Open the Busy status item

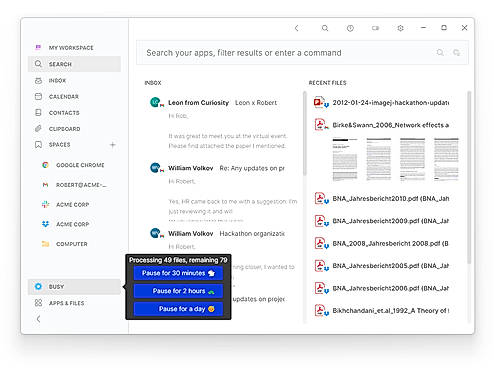coord(74,287)
